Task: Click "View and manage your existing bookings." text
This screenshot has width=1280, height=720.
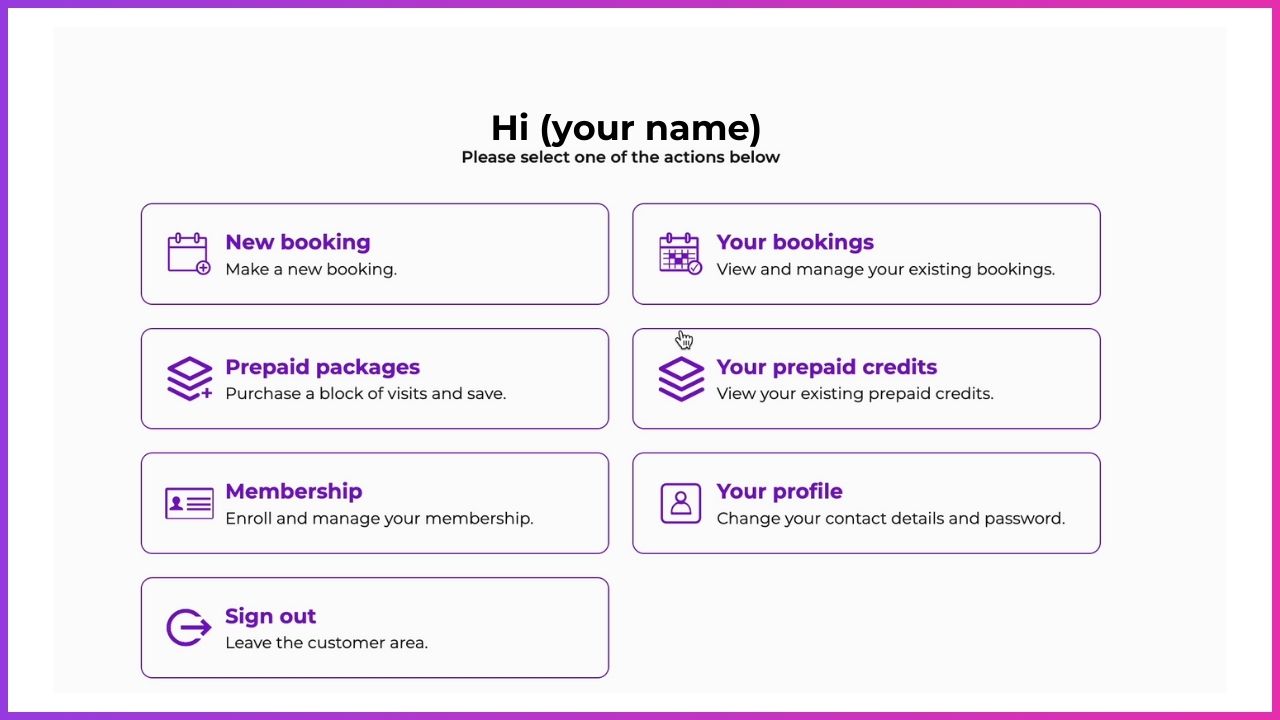Action: point(885,269)
